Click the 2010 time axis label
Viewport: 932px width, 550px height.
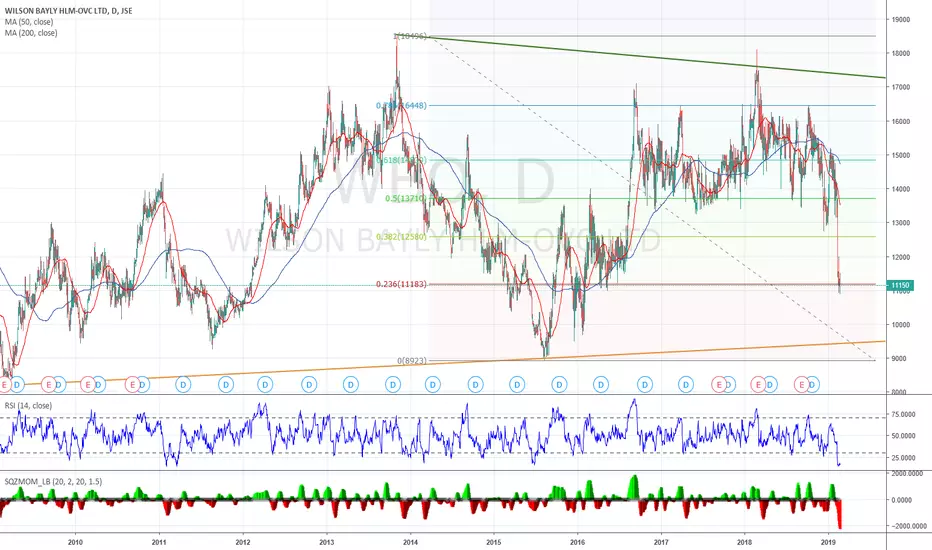[75, 542]
